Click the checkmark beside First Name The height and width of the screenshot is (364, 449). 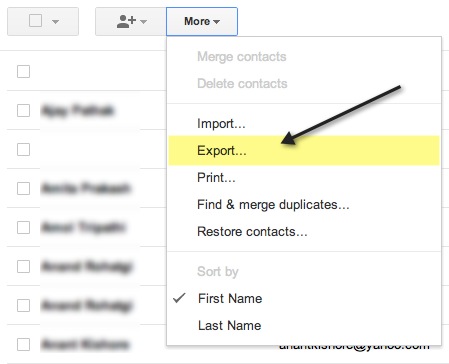pos(179,298)
